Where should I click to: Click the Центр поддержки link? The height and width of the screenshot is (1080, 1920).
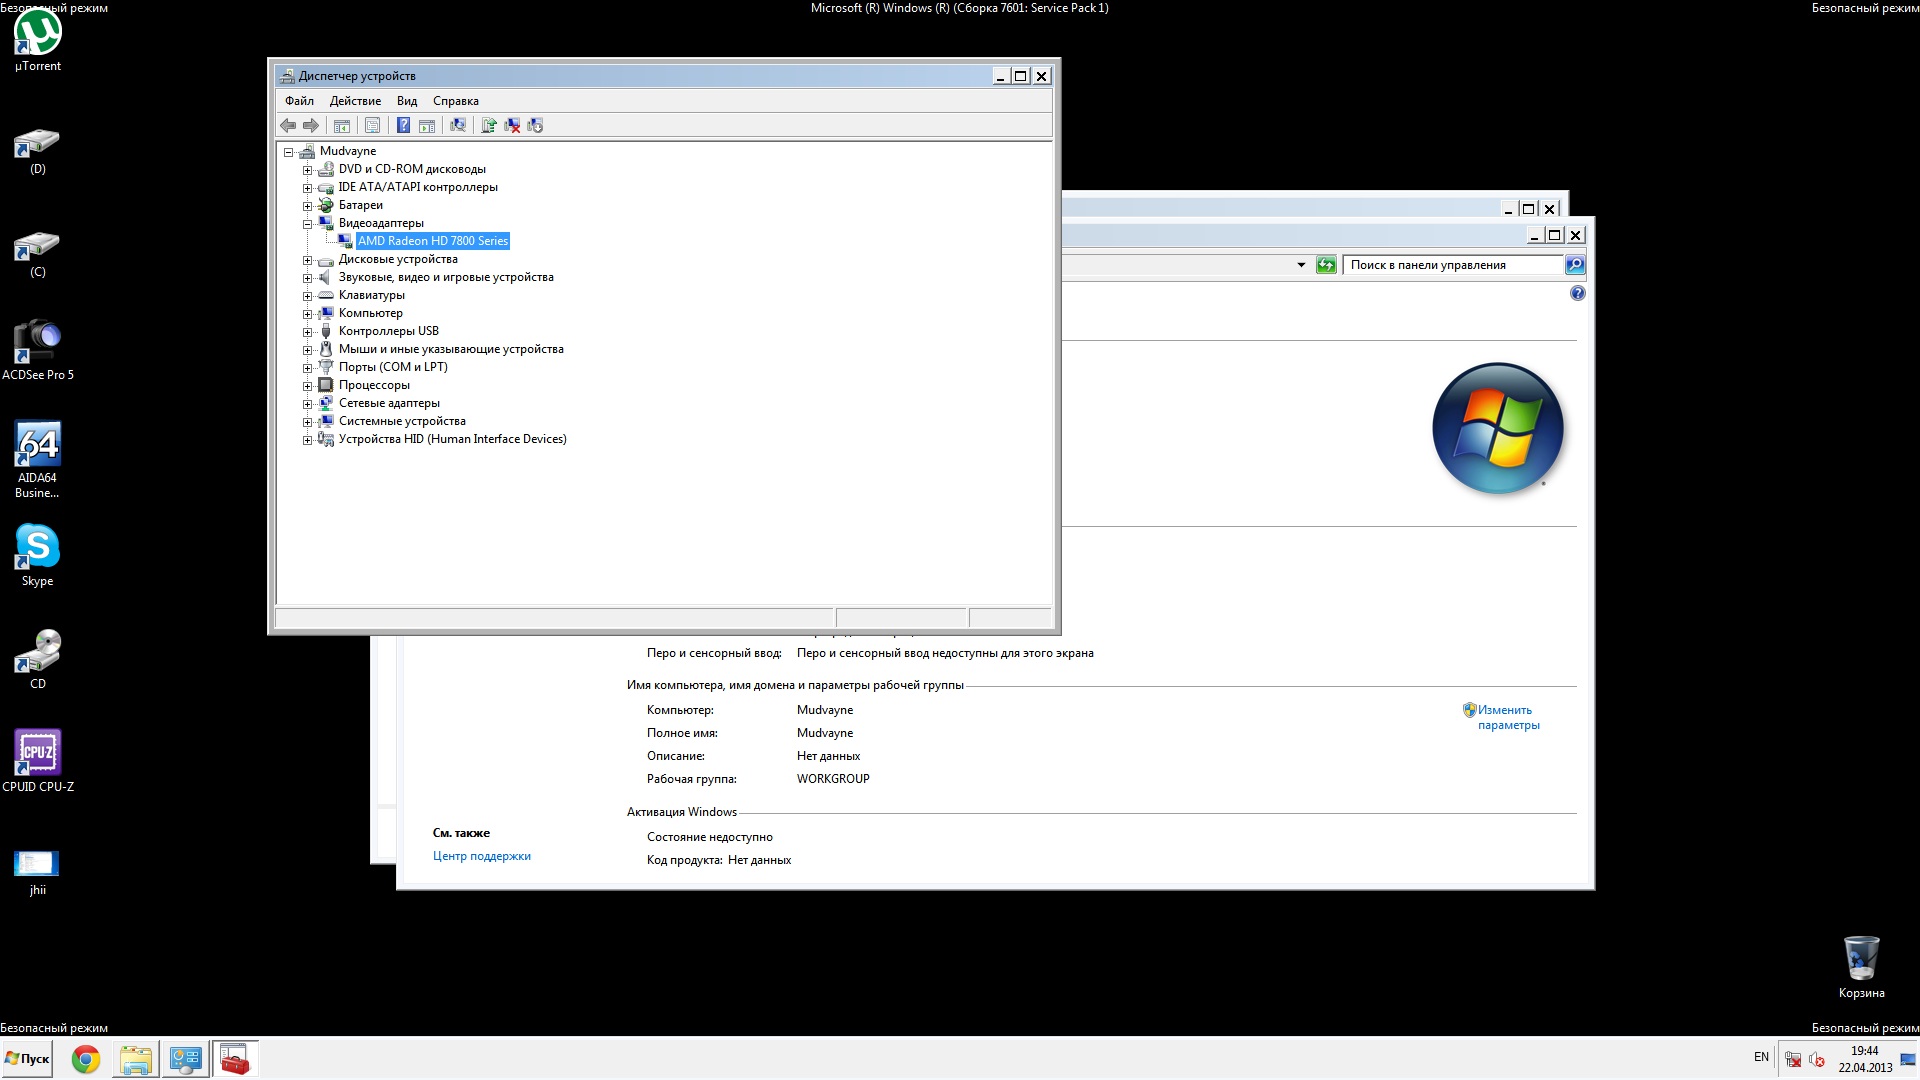click(481, 856)
